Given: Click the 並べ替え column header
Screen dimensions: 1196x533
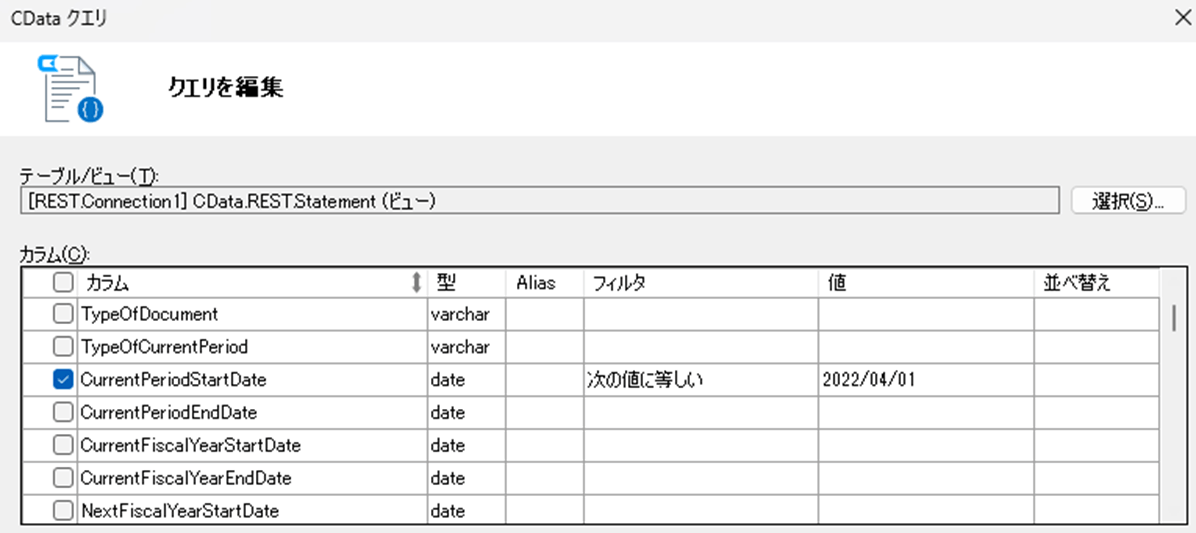Looking at the screenshot, I should (1097, 283).
